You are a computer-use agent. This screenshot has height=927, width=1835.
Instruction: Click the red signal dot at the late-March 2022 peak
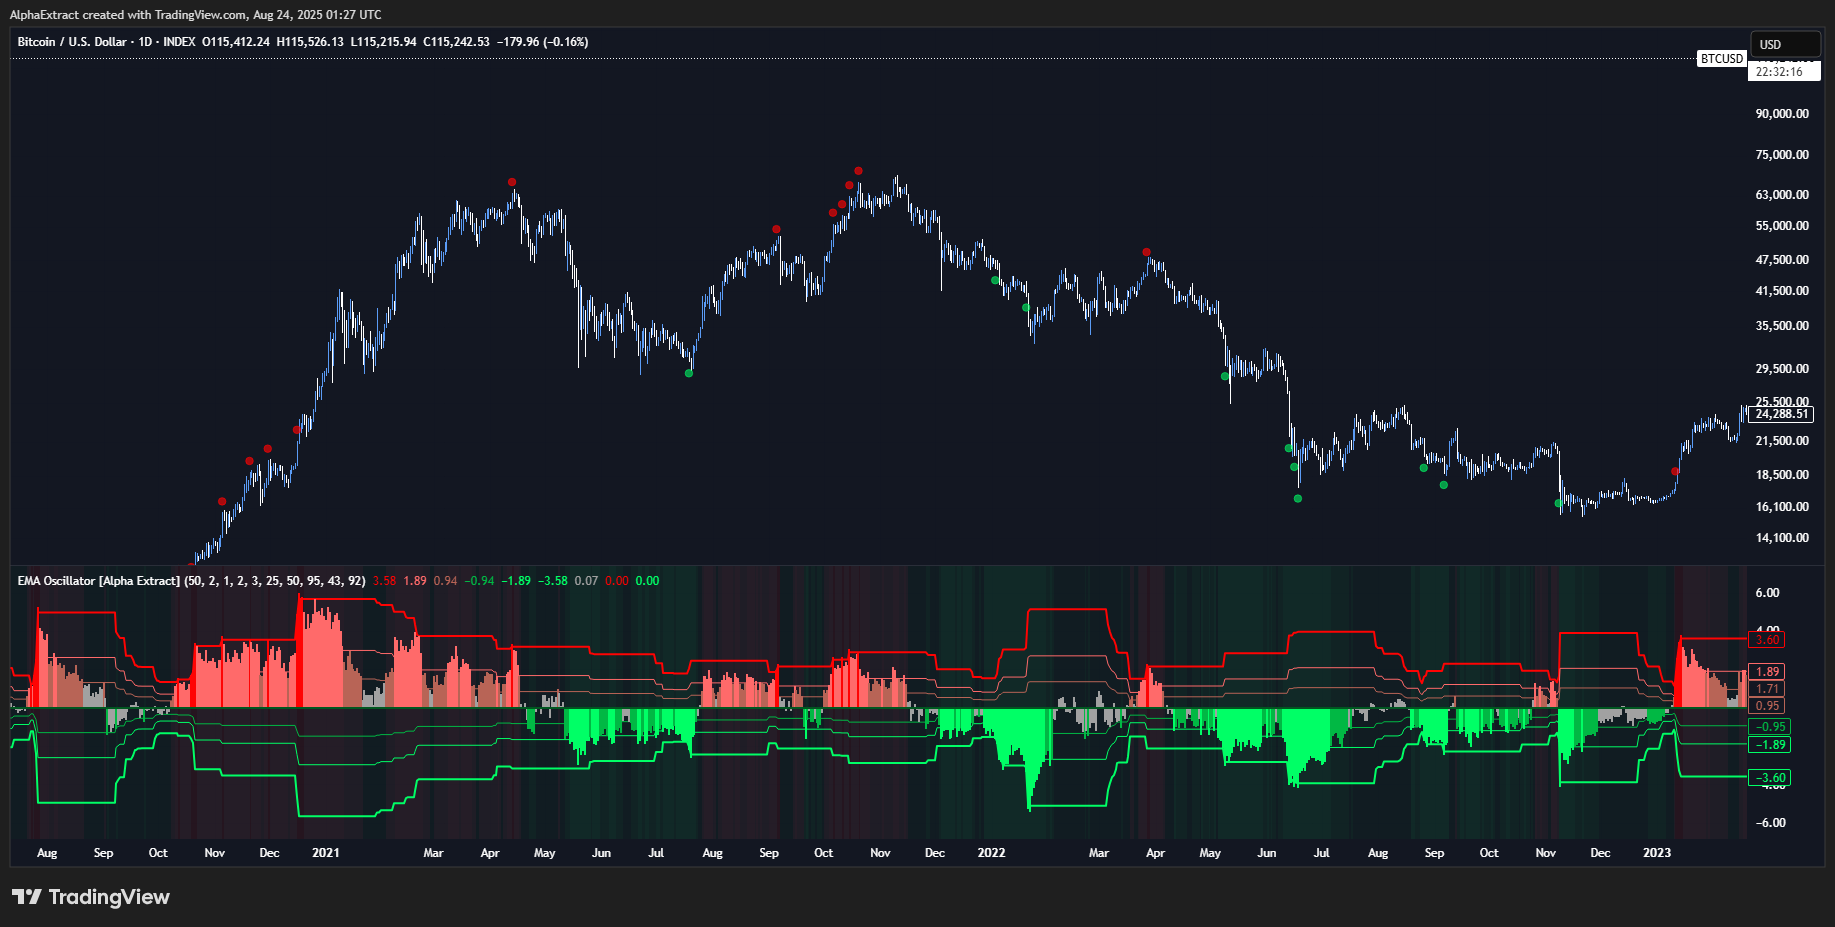1147,252
